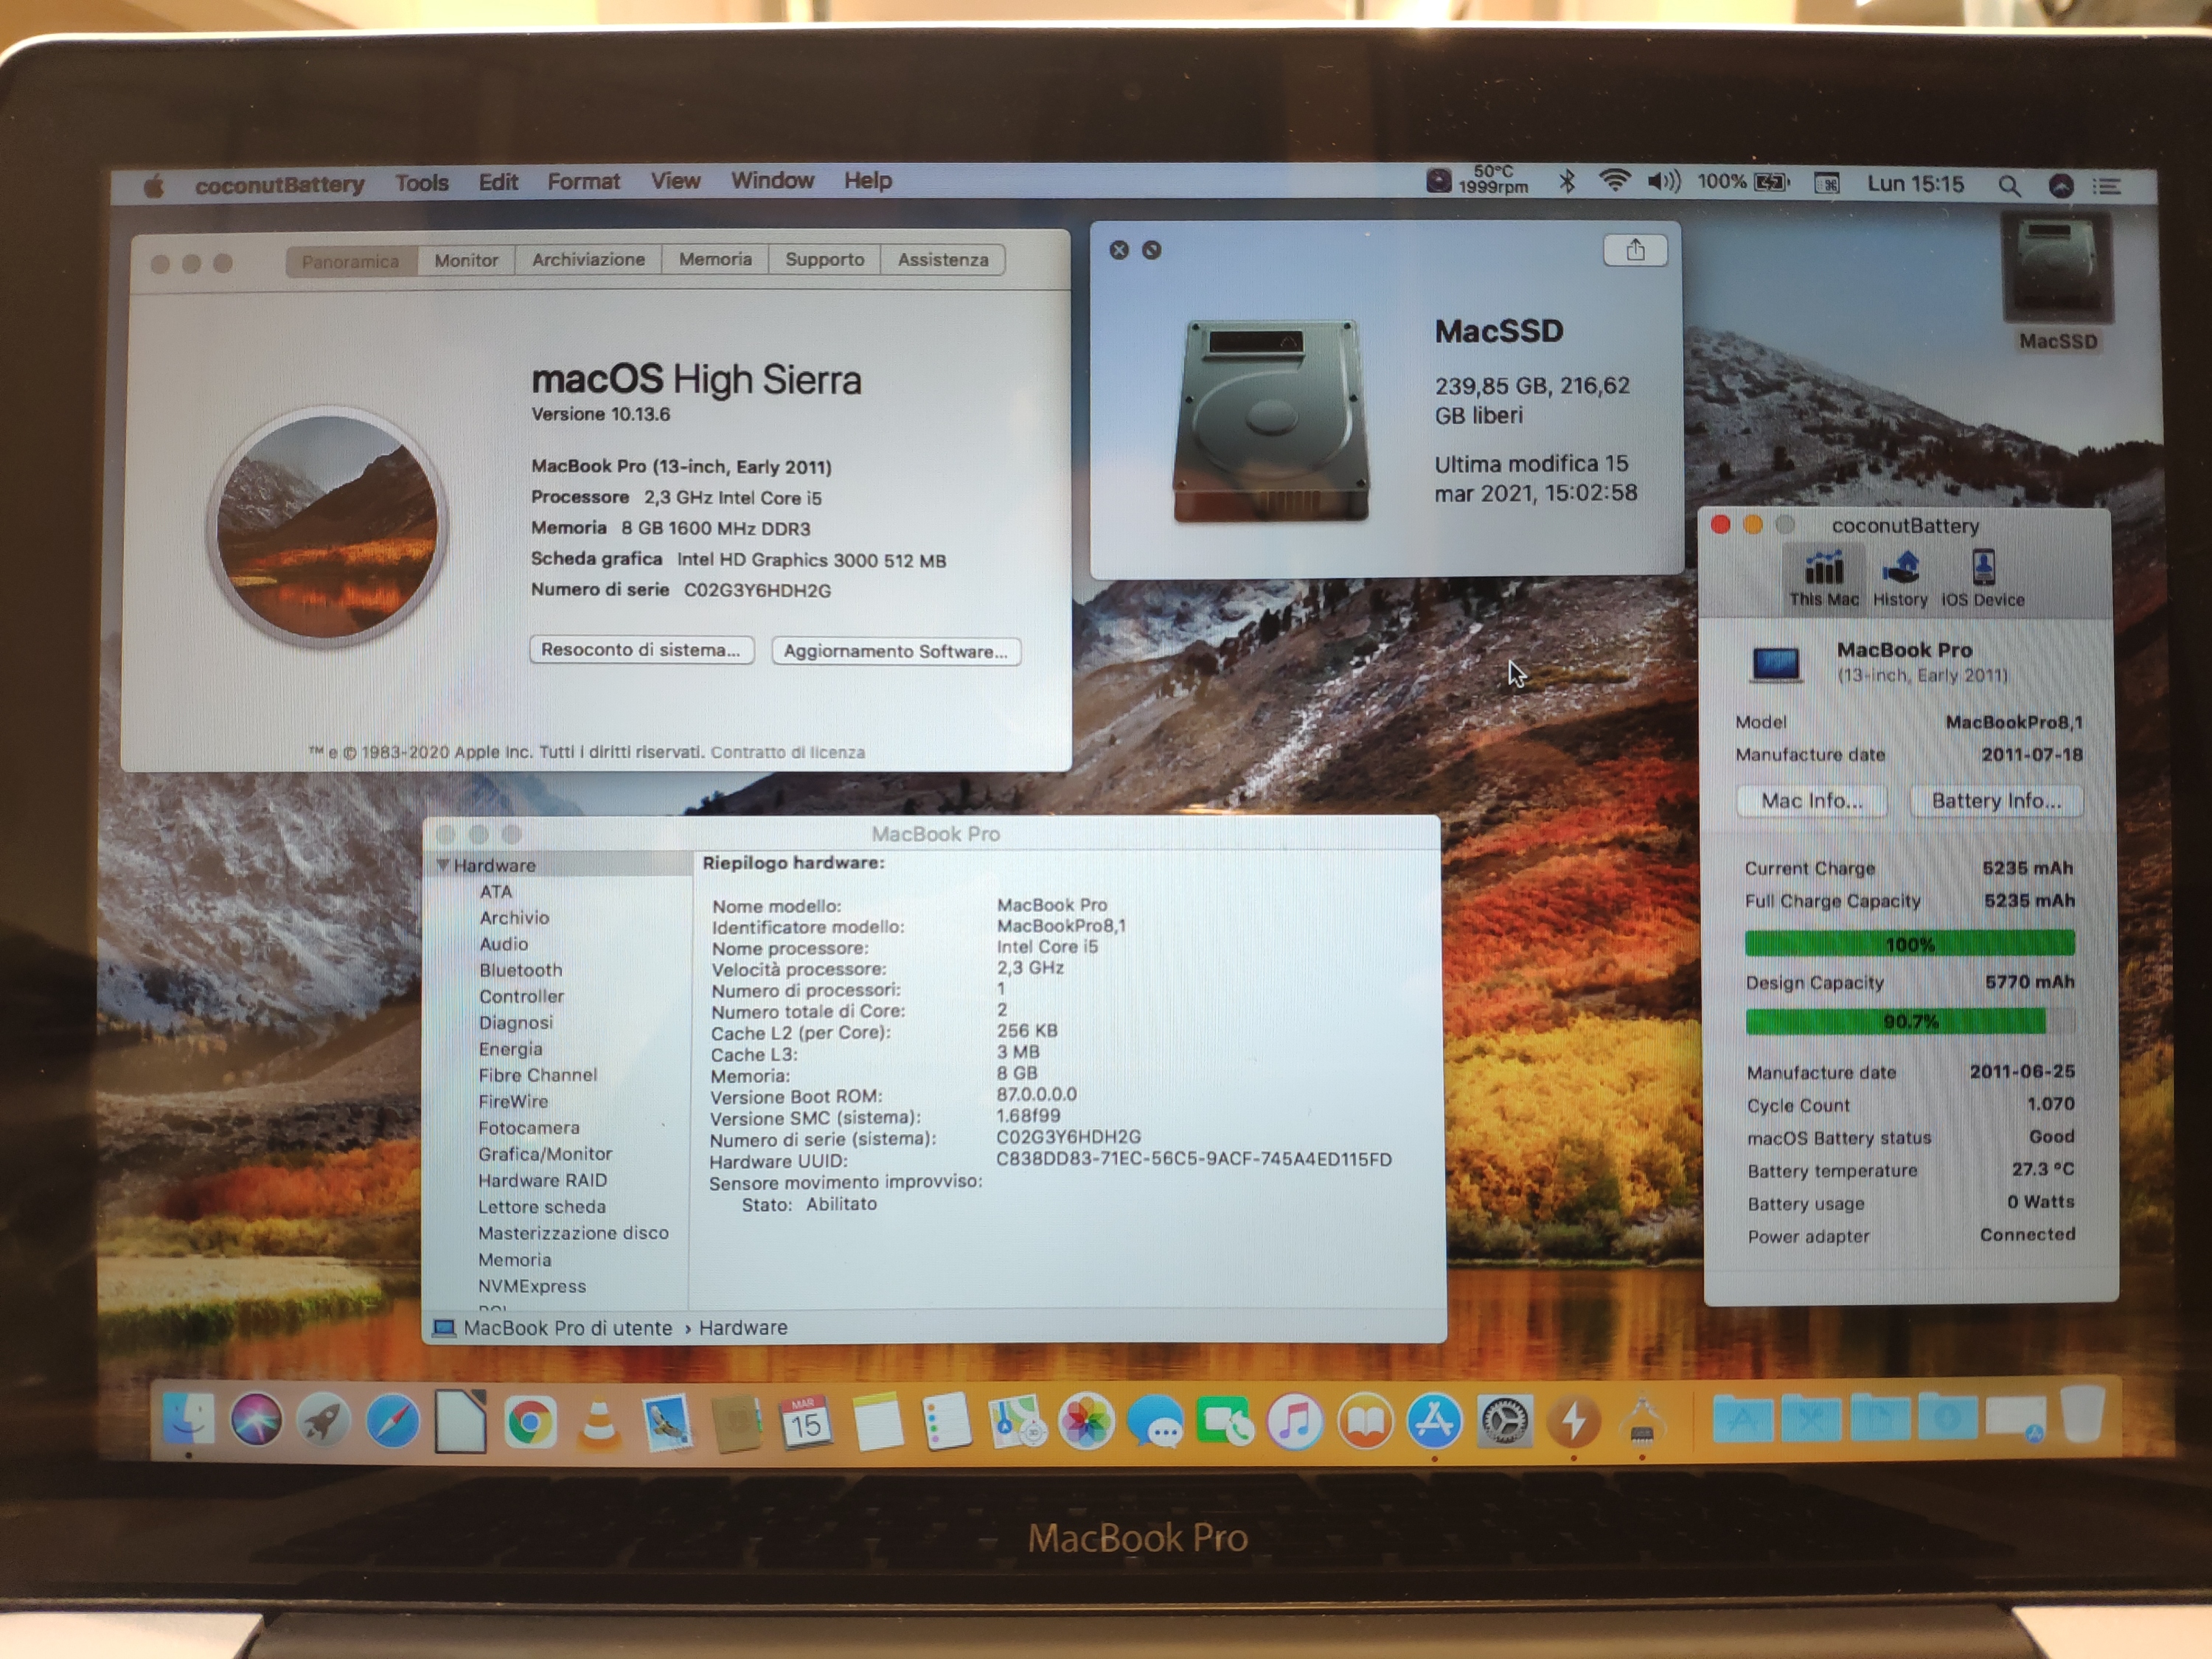The image size is (2212, 1659).
Task: Click Bluetooth icon in menu bar
Action: [x=1567, y=182]
